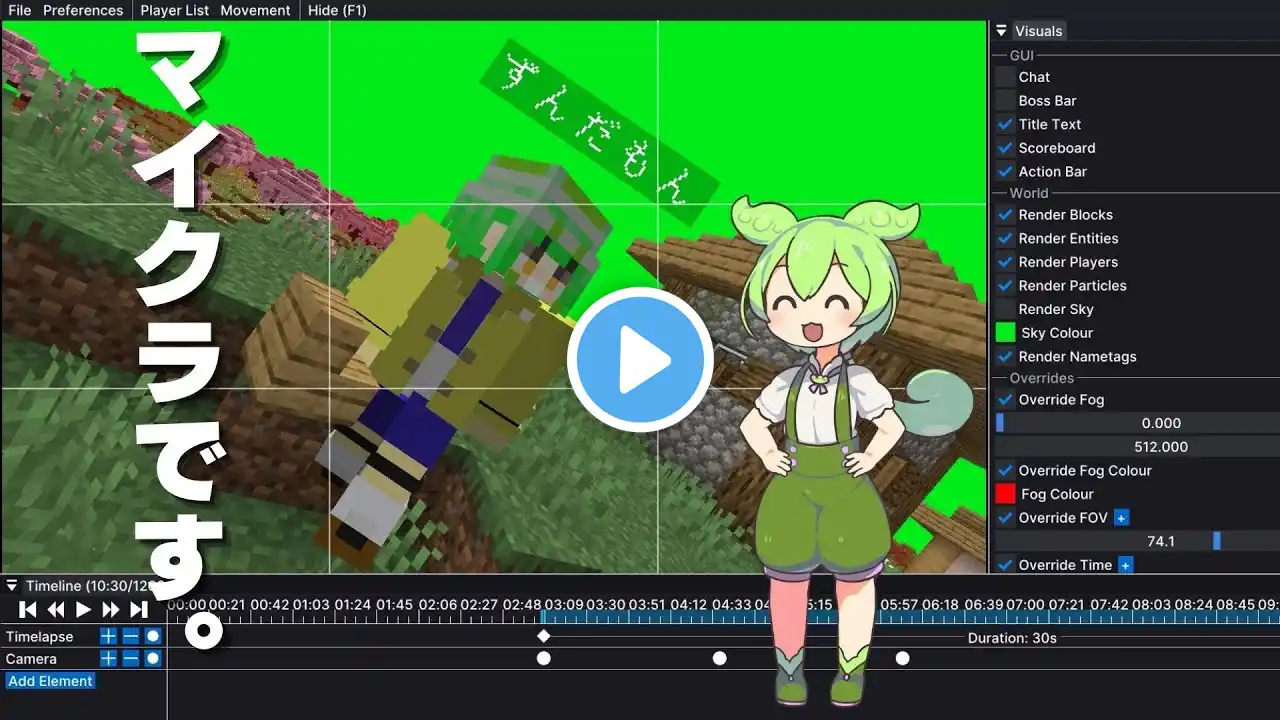Open the Preferences menu
Viewport: 1280px width, 720px height.
pos(83,10)
